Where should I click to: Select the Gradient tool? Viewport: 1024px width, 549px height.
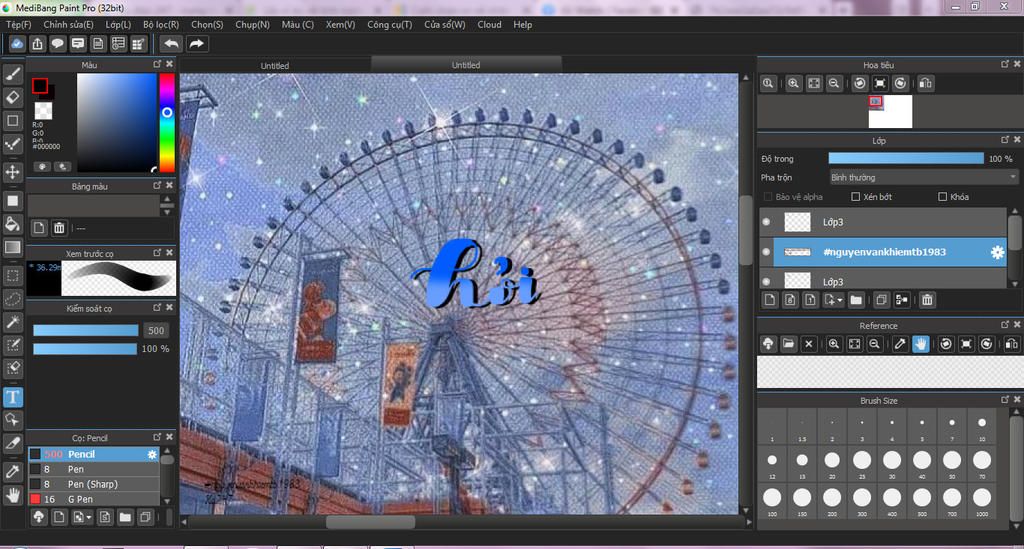coord(12,247)
